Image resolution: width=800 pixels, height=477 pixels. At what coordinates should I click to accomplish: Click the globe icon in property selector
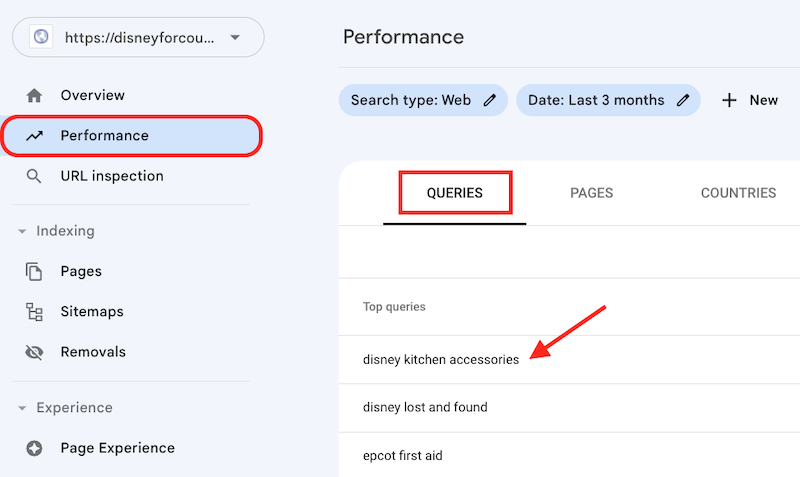(x=41, y=37)
